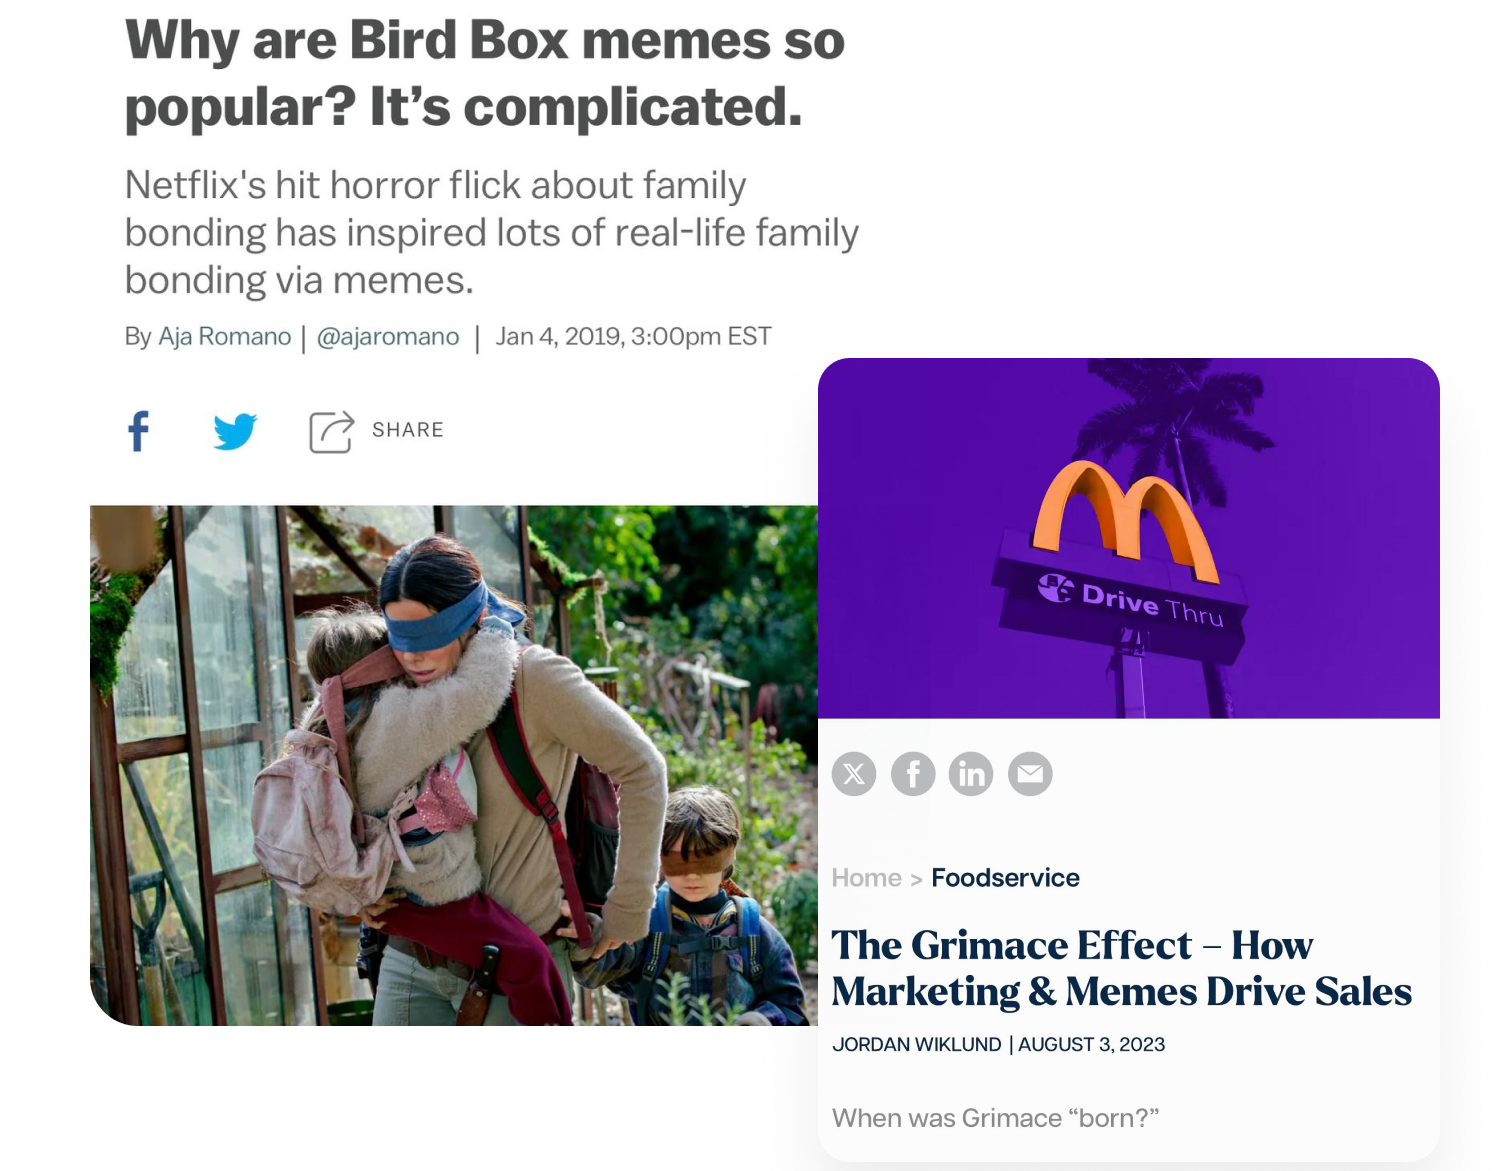The width and height of the screenshot is (1512, 1171).
Task: Click author name Jordan Wiklund
Action: point(916,1045)
